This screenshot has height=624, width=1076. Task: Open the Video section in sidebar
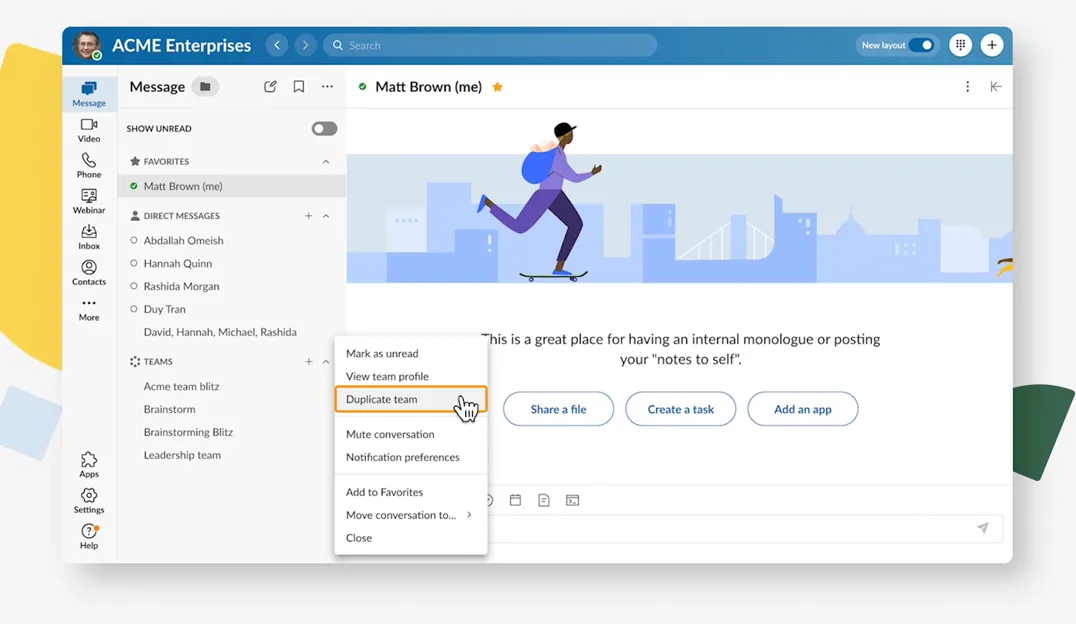(x=89, y=130)
